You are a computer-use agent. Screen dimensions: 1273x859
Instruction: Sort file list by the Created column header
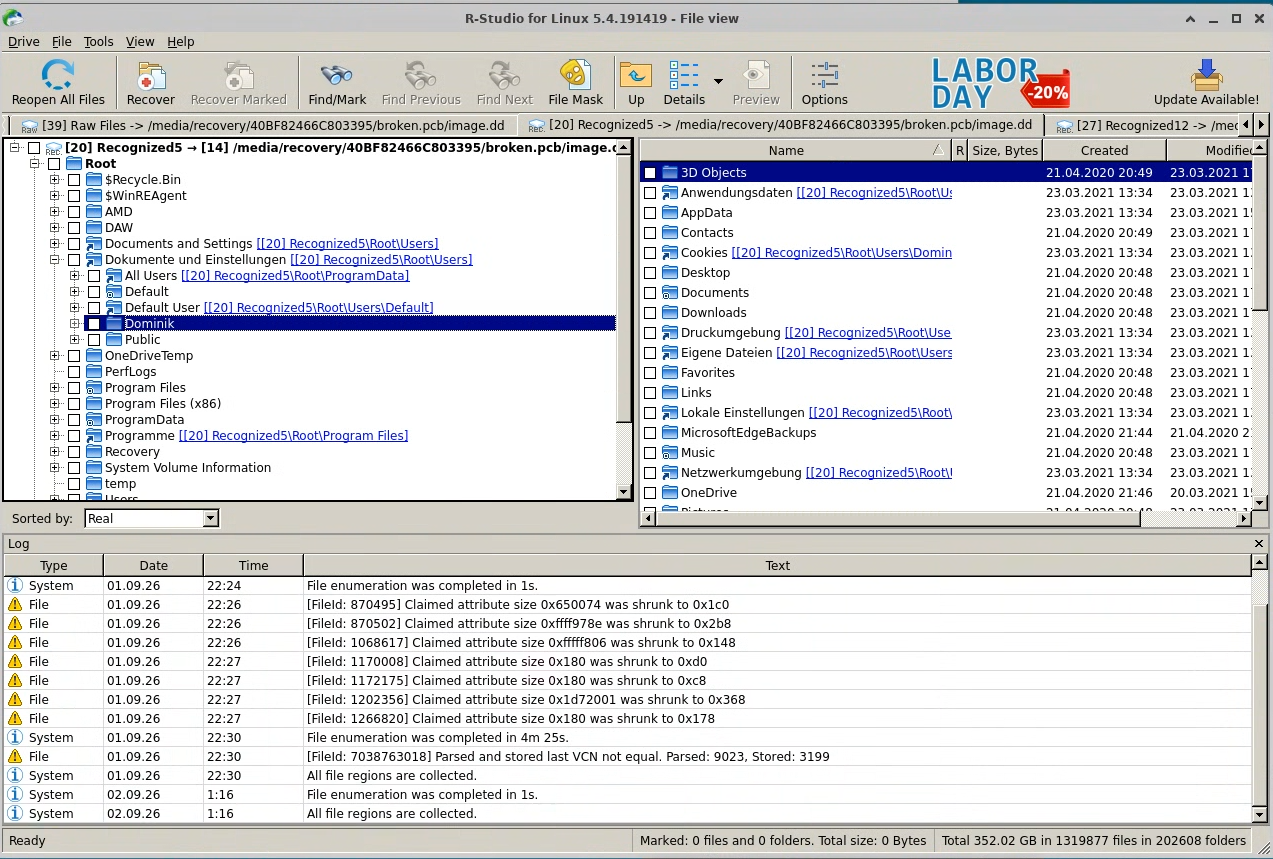click(x=1104, y=150)
